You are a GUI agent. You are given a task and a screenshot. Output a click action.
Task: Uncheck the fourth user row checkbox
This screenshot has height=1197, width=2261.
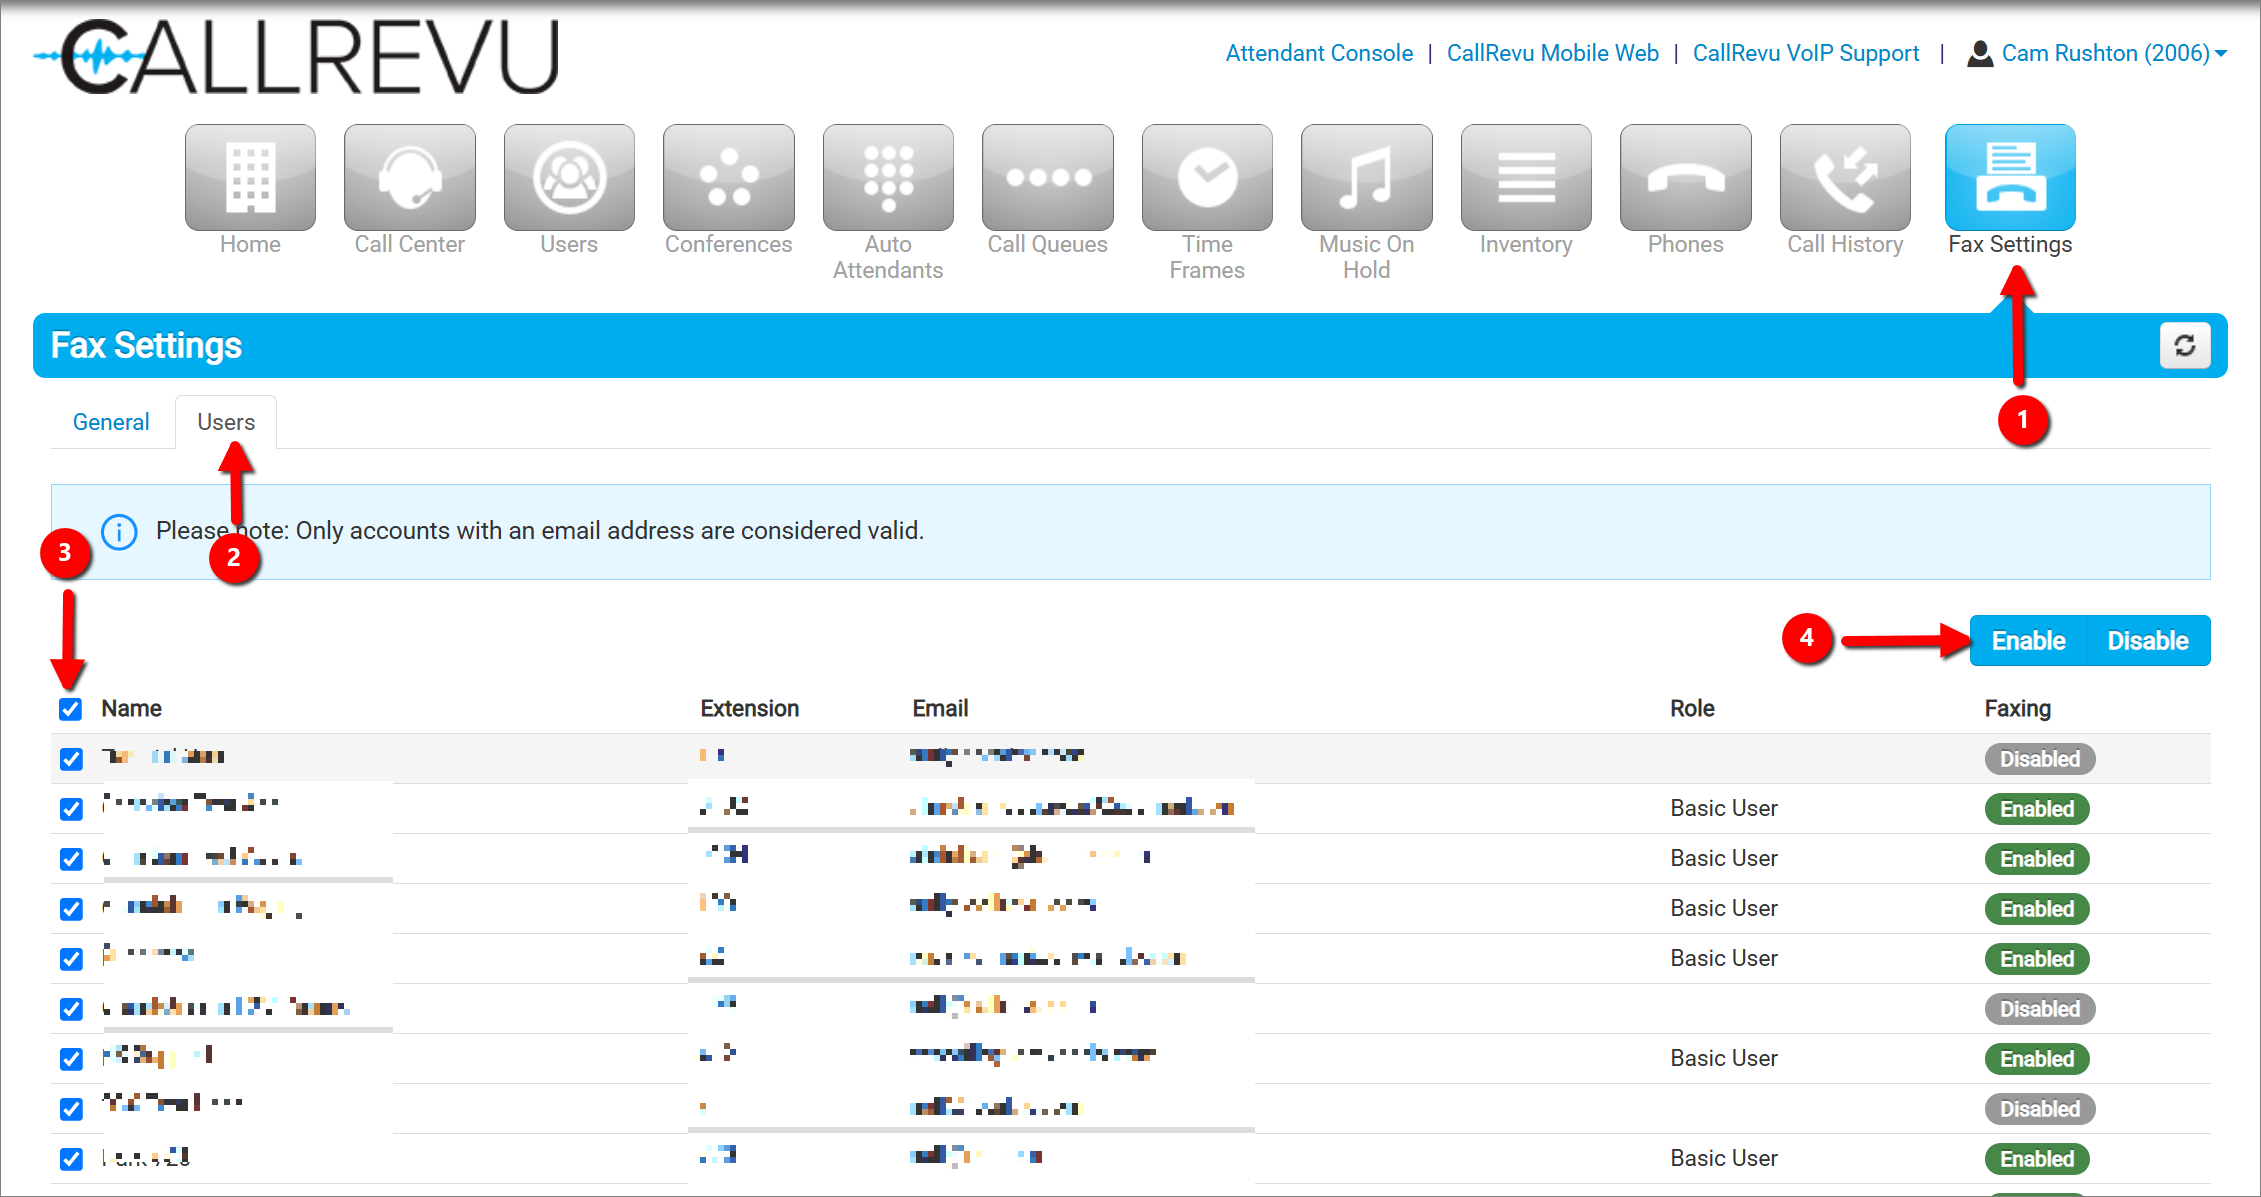click(x=71, y=909)
